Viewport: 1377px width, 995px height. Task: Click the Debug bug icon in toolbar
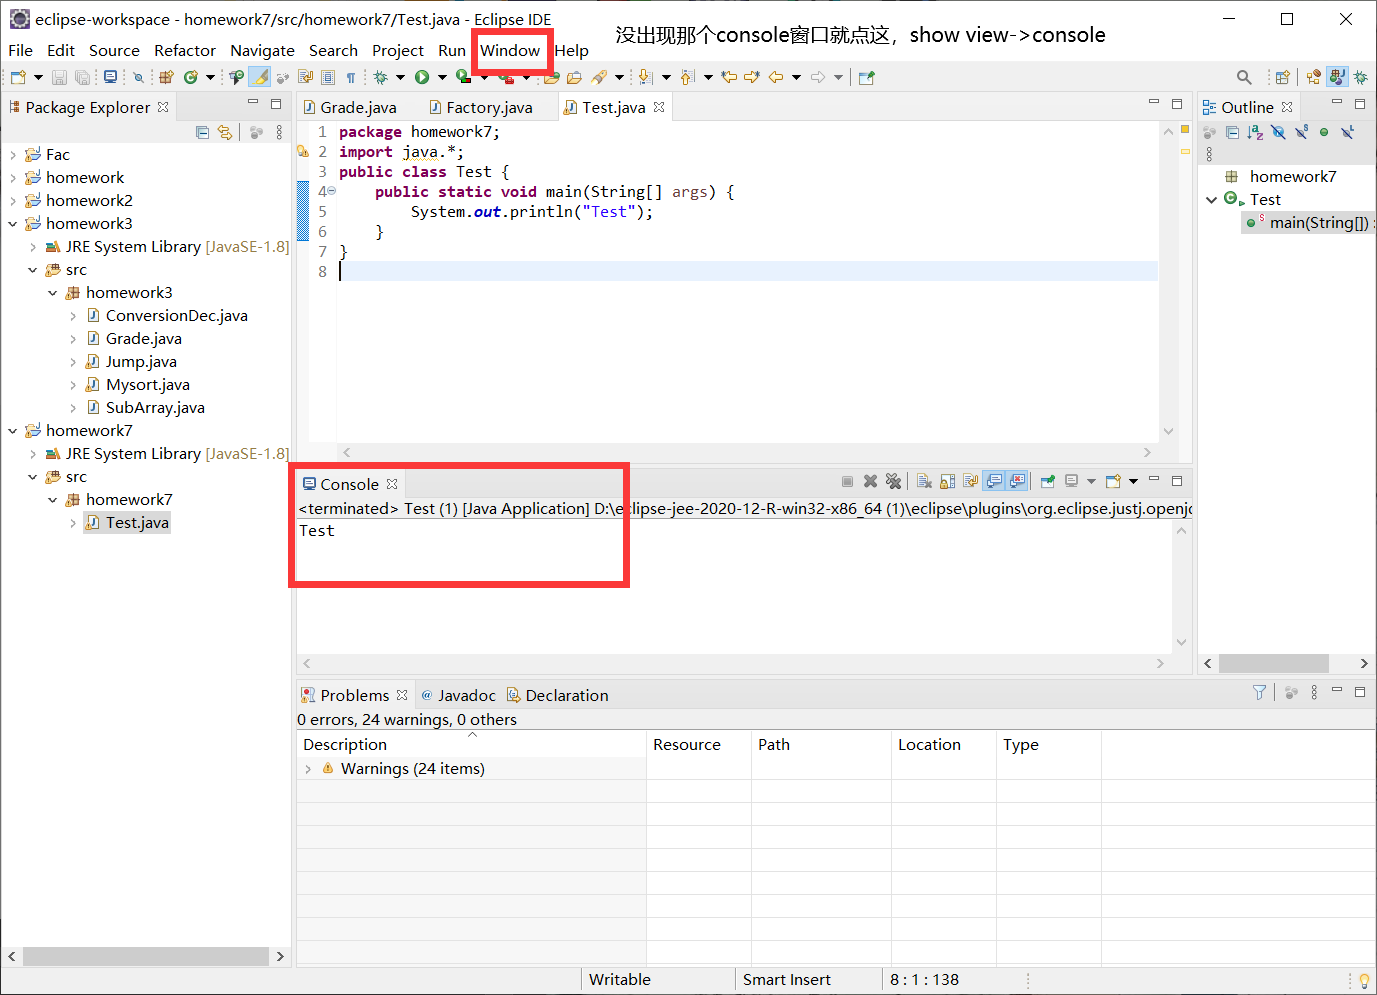pos(380,77)
